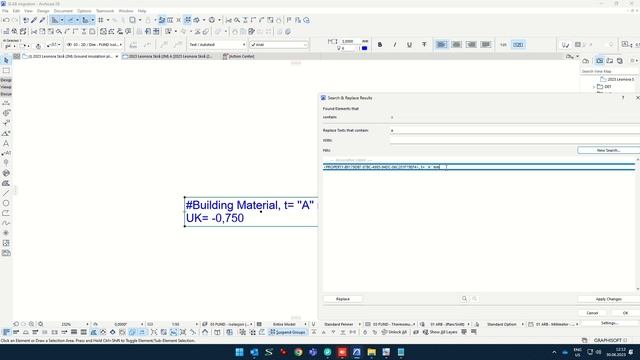Select the PROPERTY autotext result row
The width and height of the screenshot is (640, 360).
point(479,167)
